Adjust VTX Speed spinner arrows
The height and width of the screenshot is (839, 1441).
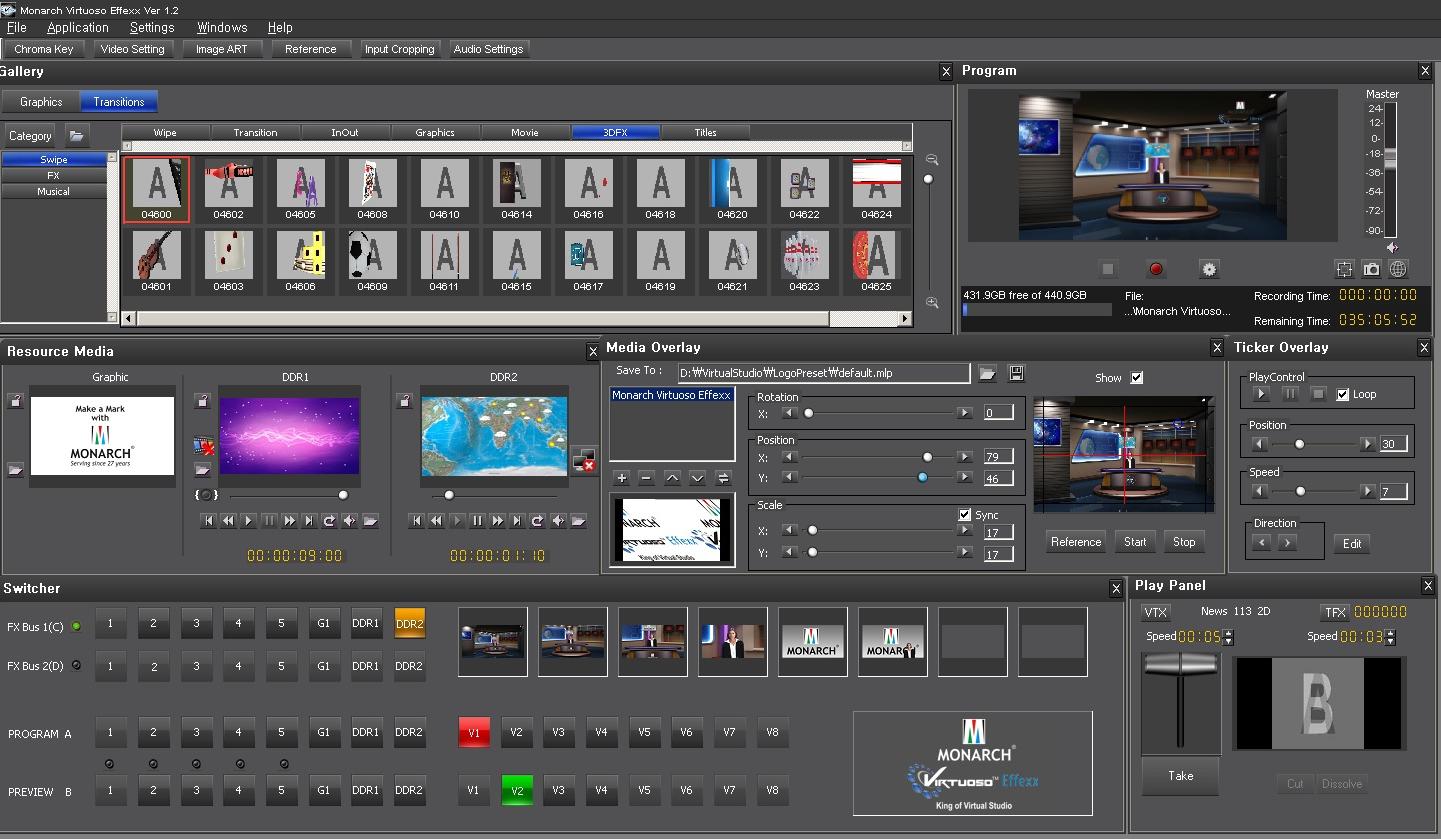coord(1229,637)
